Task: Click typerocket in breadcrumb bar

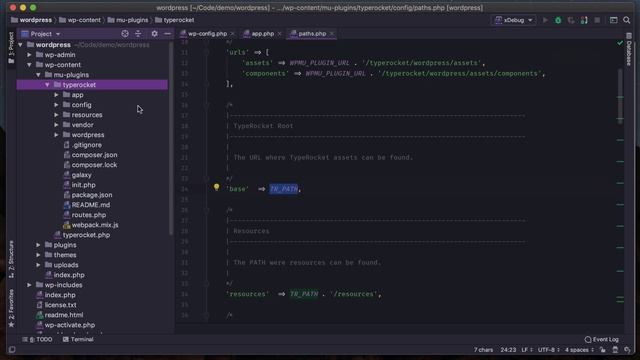Action: 175,20
